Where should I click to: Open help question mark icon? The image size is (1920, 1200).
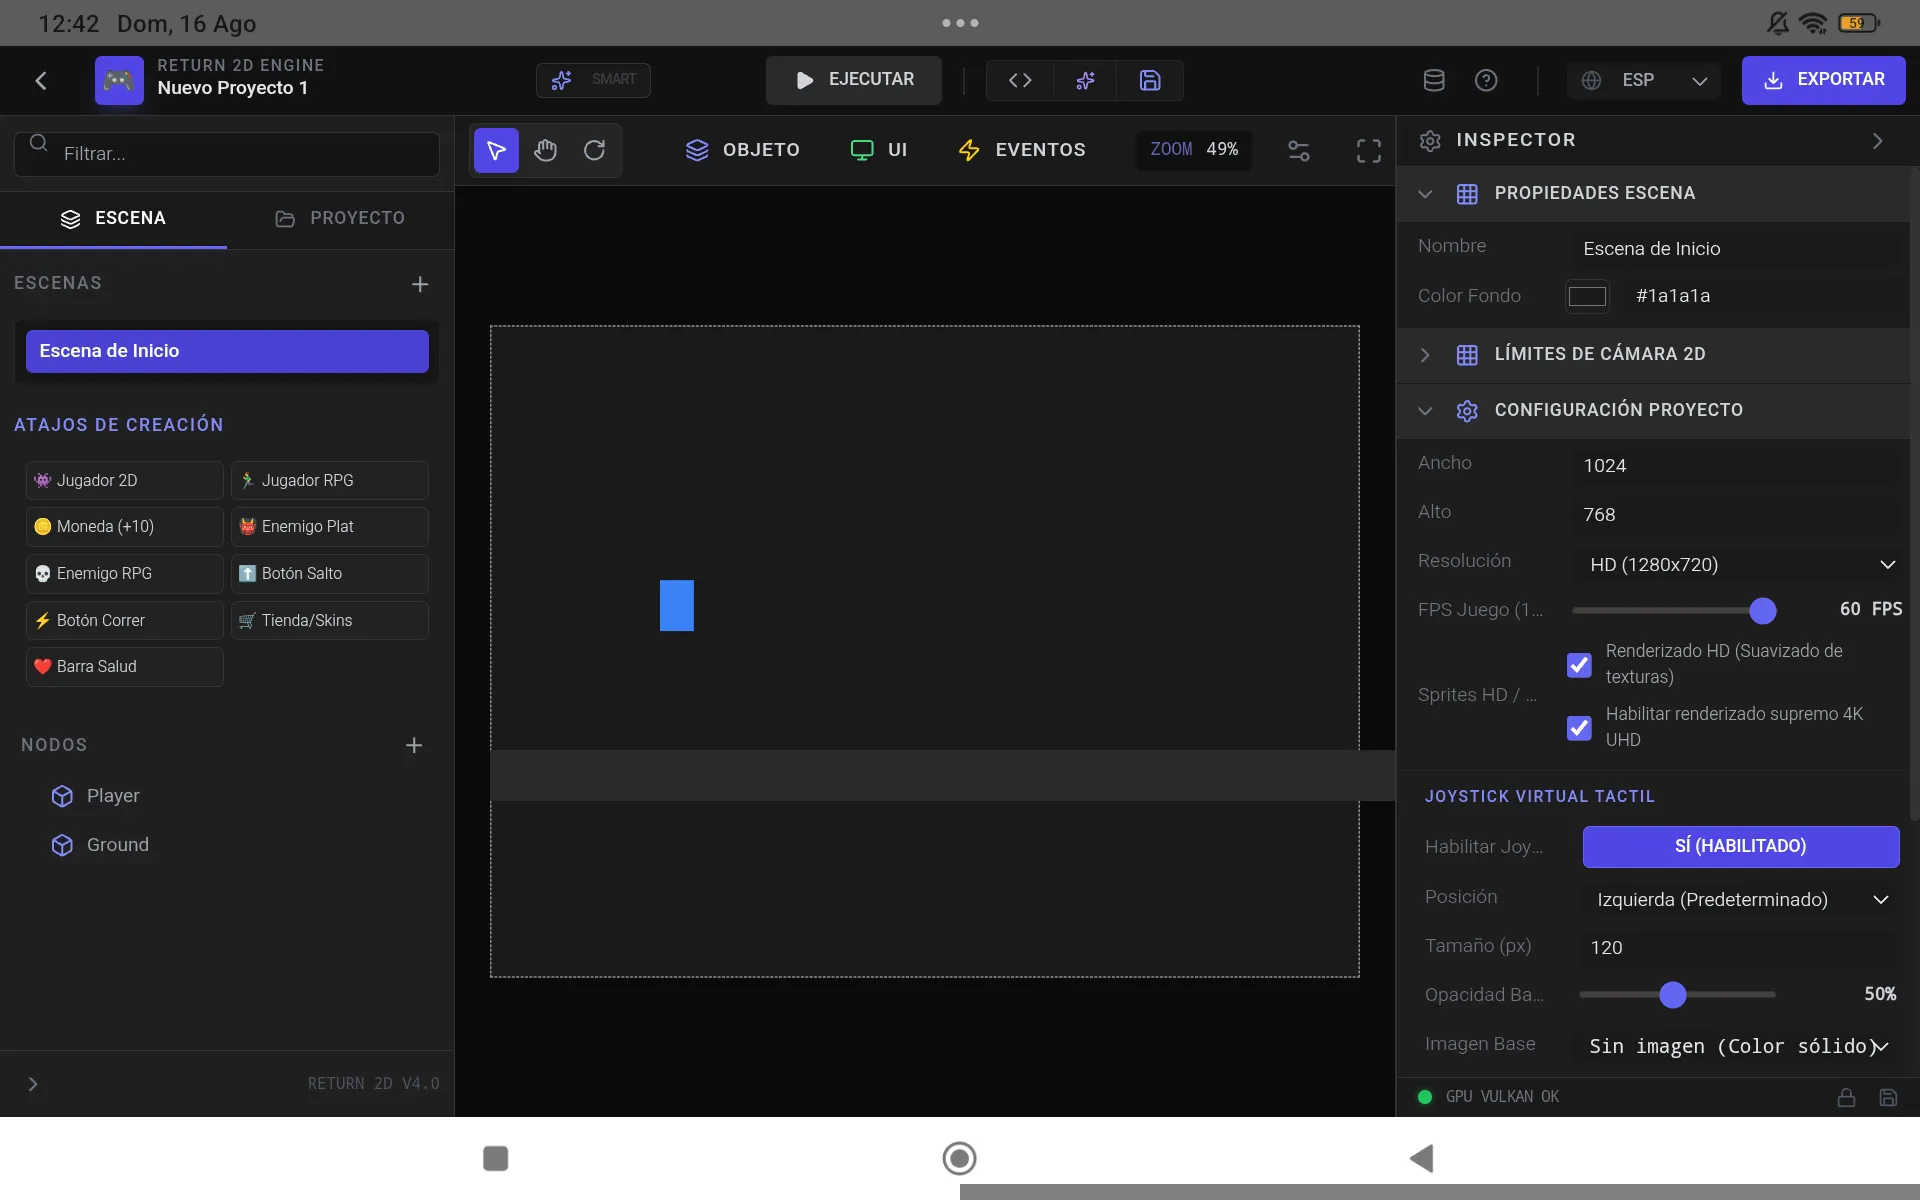tap(1486, 80)
